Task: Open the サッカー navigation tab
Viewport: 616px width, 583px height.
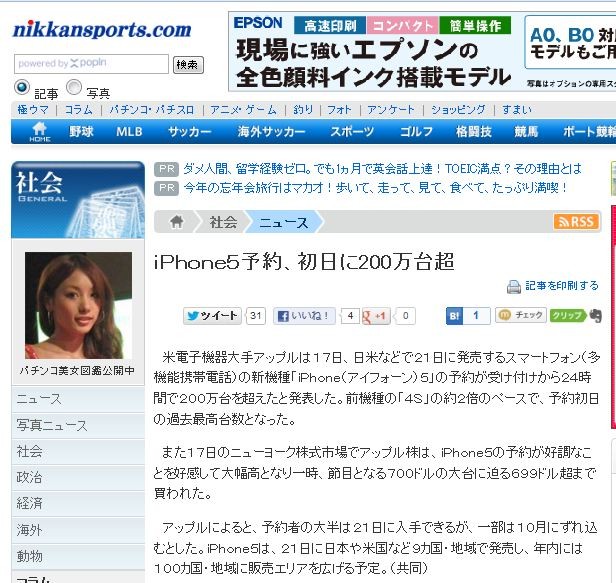Action: (190, 132)
